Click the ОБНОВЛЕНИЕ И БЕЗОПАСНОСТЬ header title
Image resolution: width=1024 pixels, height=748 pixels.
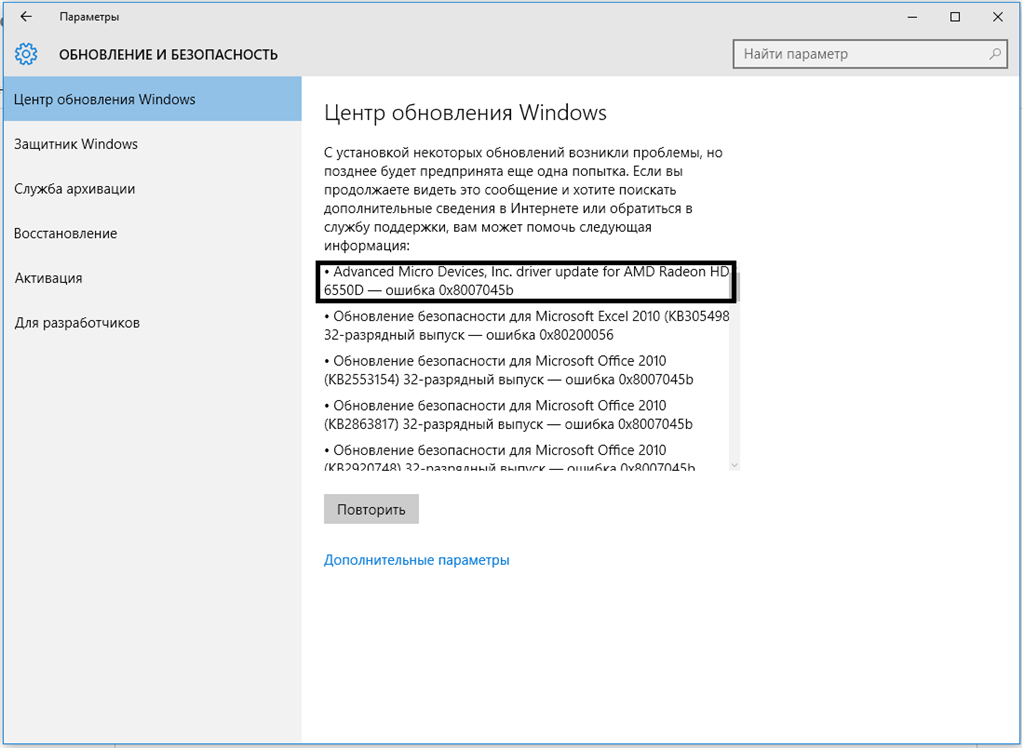tap(168, 55)
